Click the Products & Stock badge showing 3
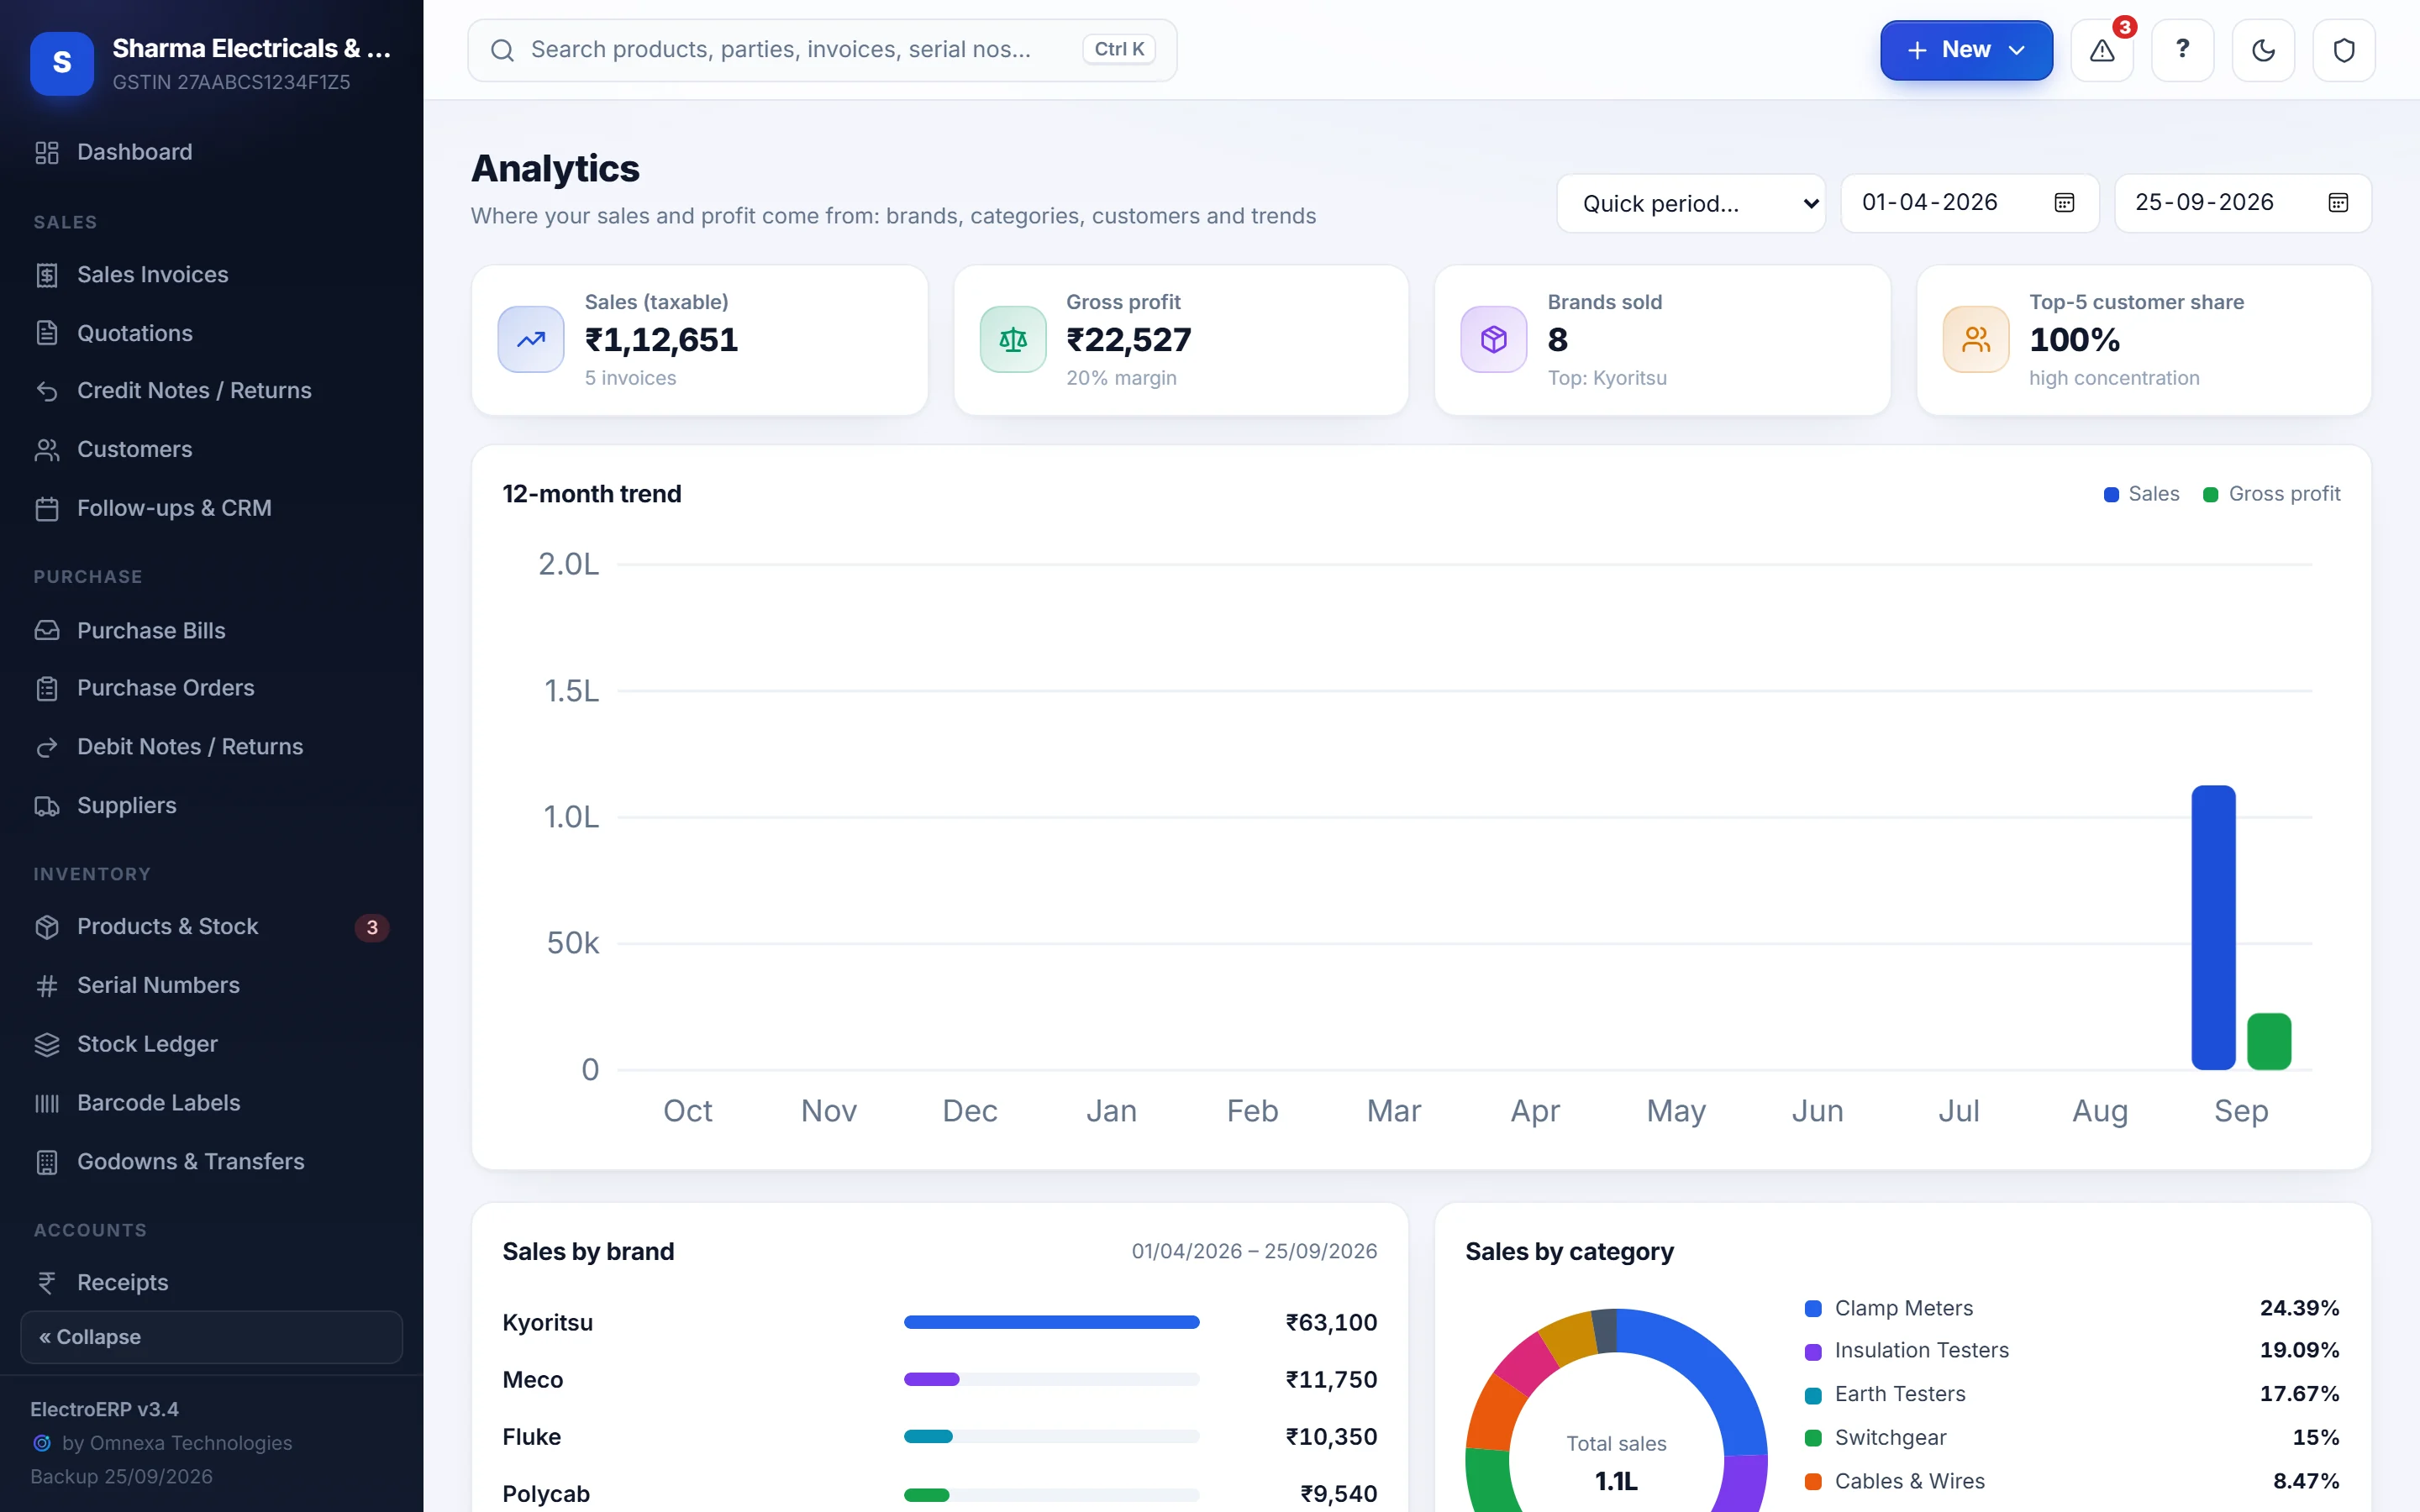 click(x=372, y=928)
